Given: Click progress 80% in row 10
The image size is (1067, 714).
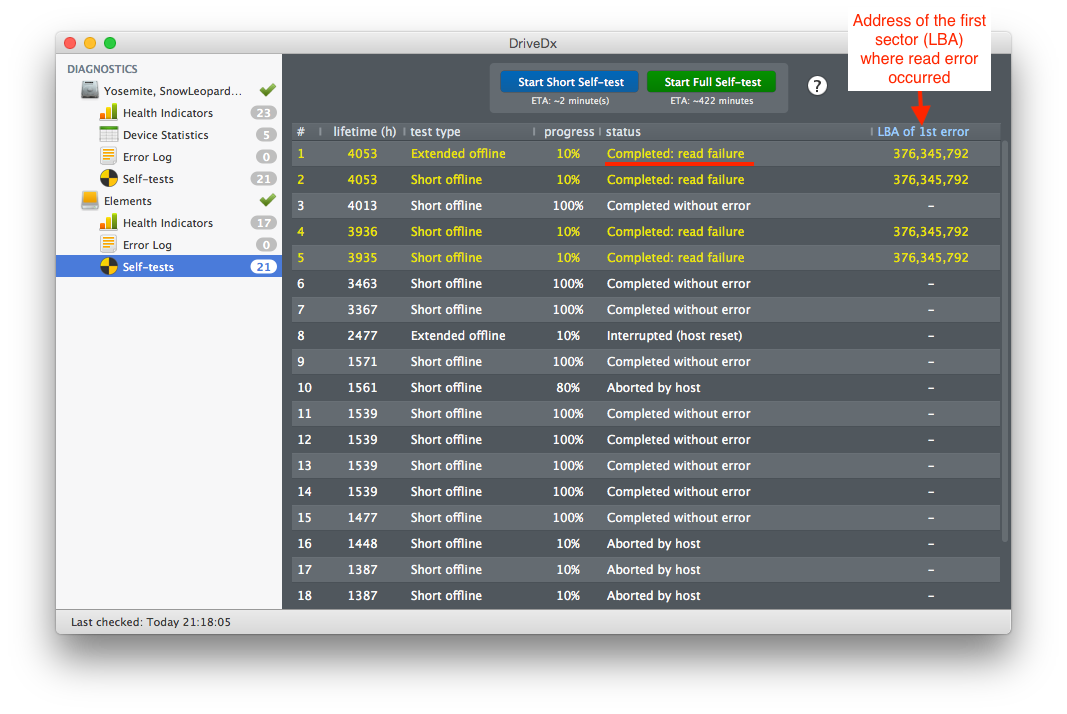Looking at the screenshot, I should tap(568, 388).
